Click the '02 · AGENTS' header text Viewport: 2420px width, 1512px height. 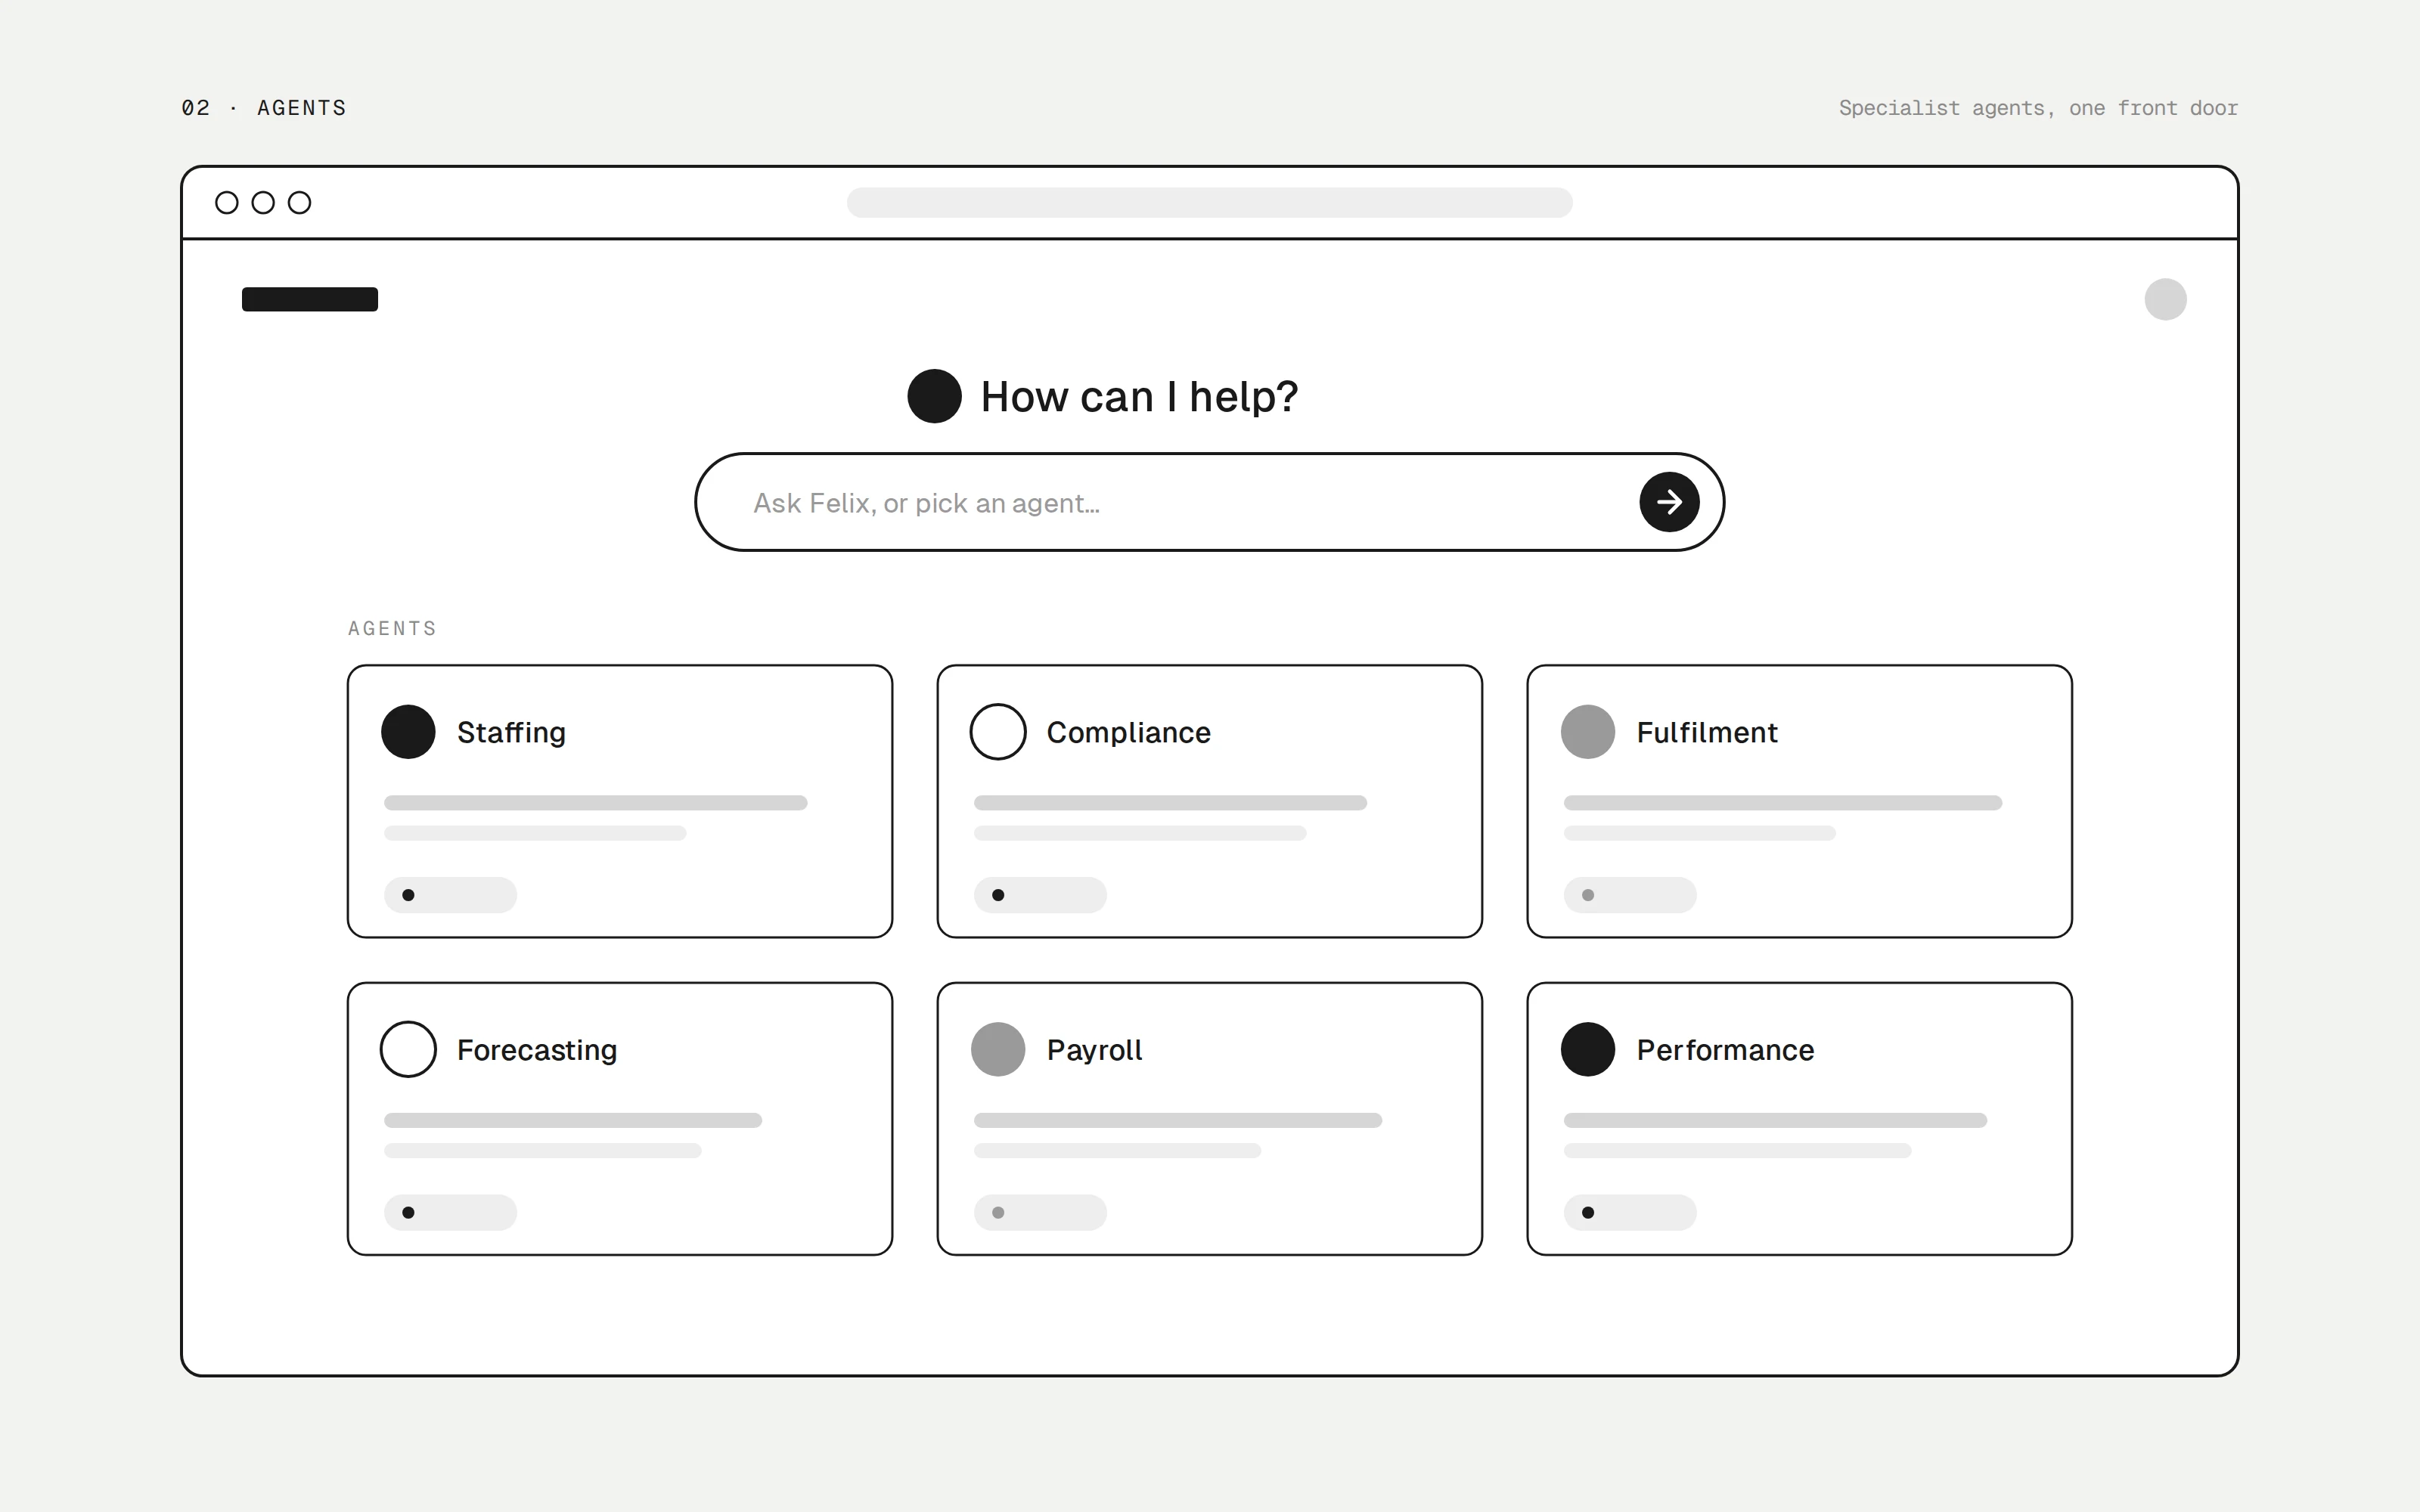(x=264, y=108)
